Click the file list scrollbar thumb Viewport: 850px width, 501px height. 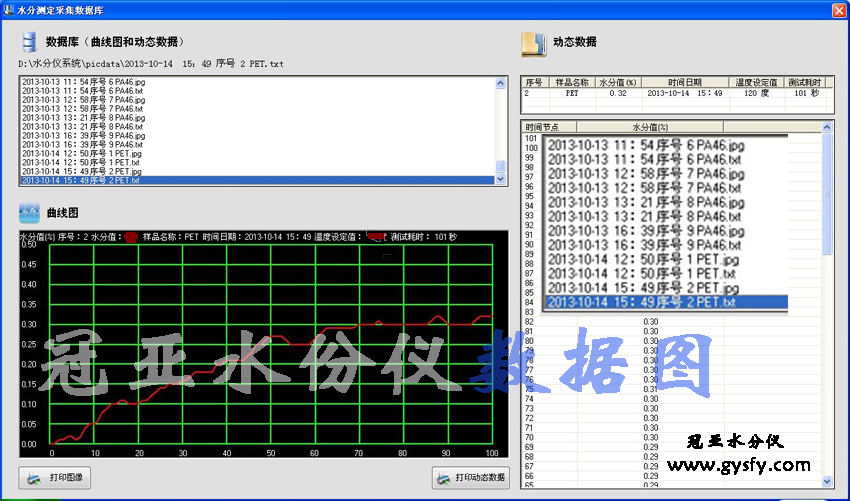click(500, 166)
